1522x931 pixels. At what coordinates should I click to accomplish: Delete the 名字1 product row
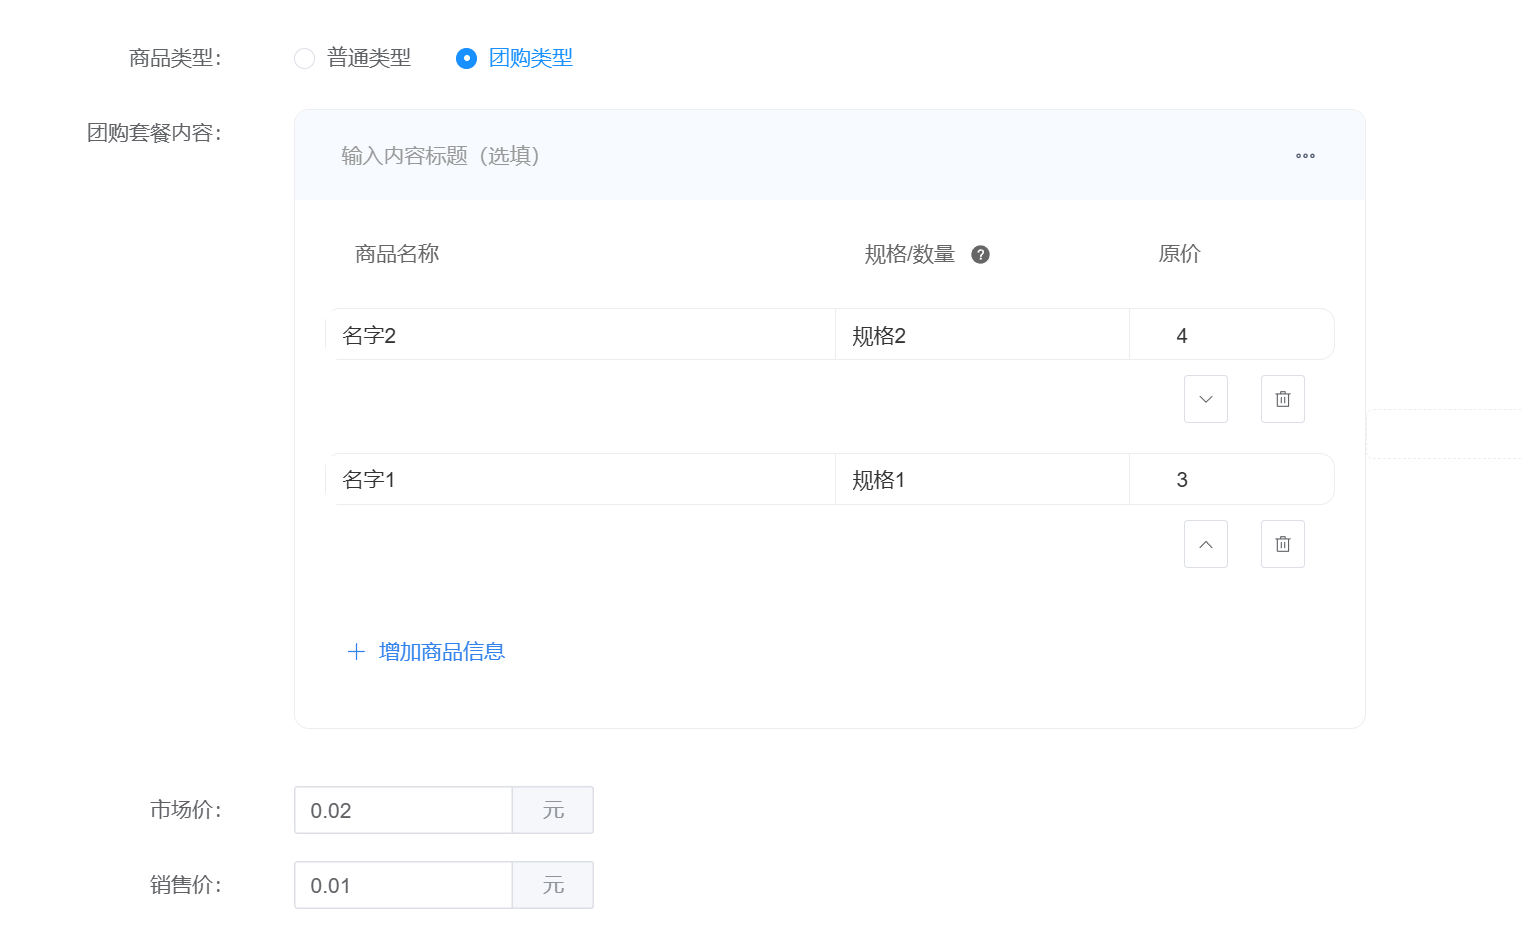[1282, 544]
